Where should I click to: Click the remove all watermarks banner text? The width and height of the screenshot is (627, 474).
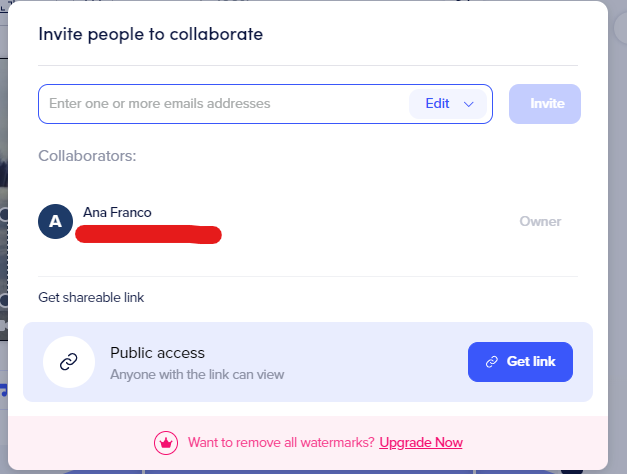pos(281,442)
